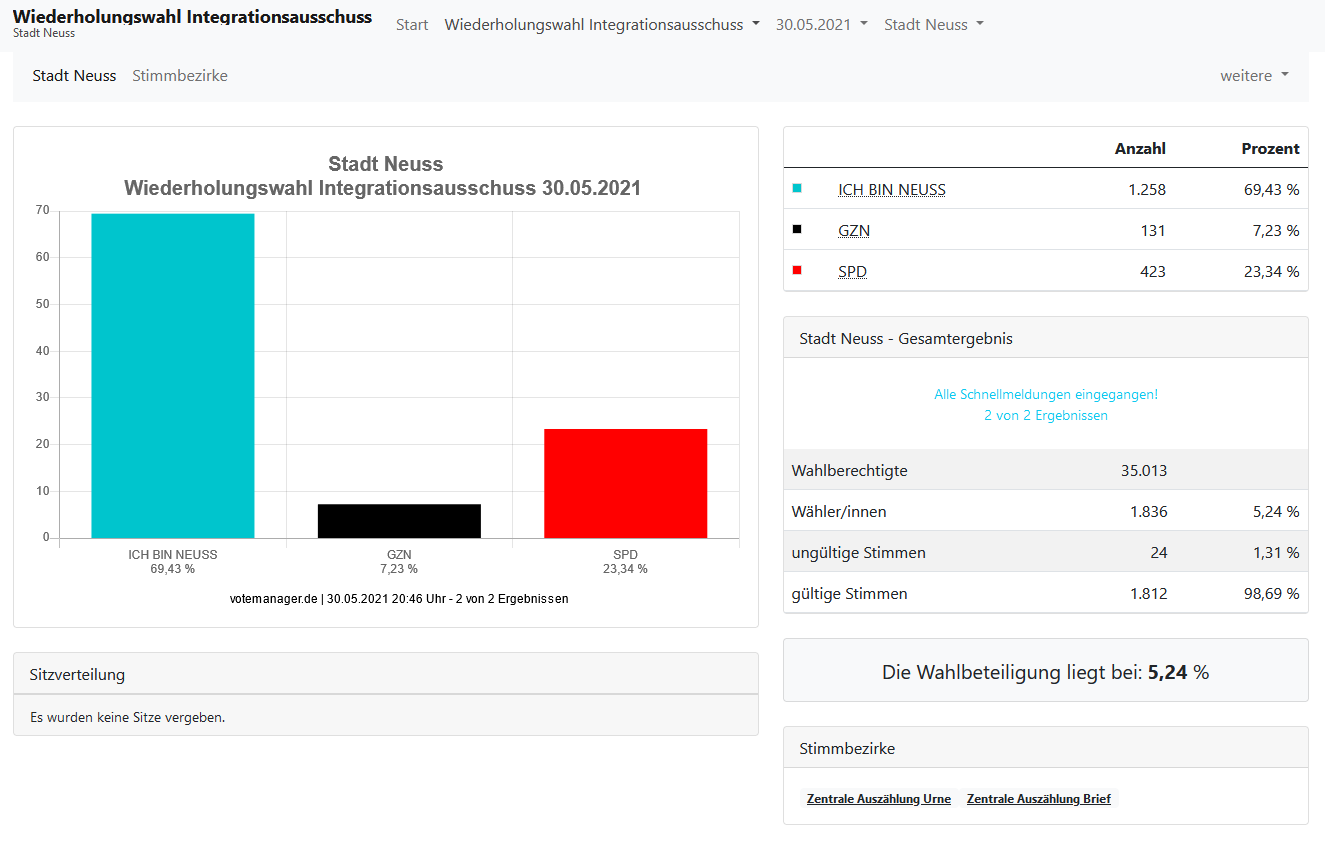Select the 23,34 % percentage cell in table
1325x855 pixels.
(1271, 271)
